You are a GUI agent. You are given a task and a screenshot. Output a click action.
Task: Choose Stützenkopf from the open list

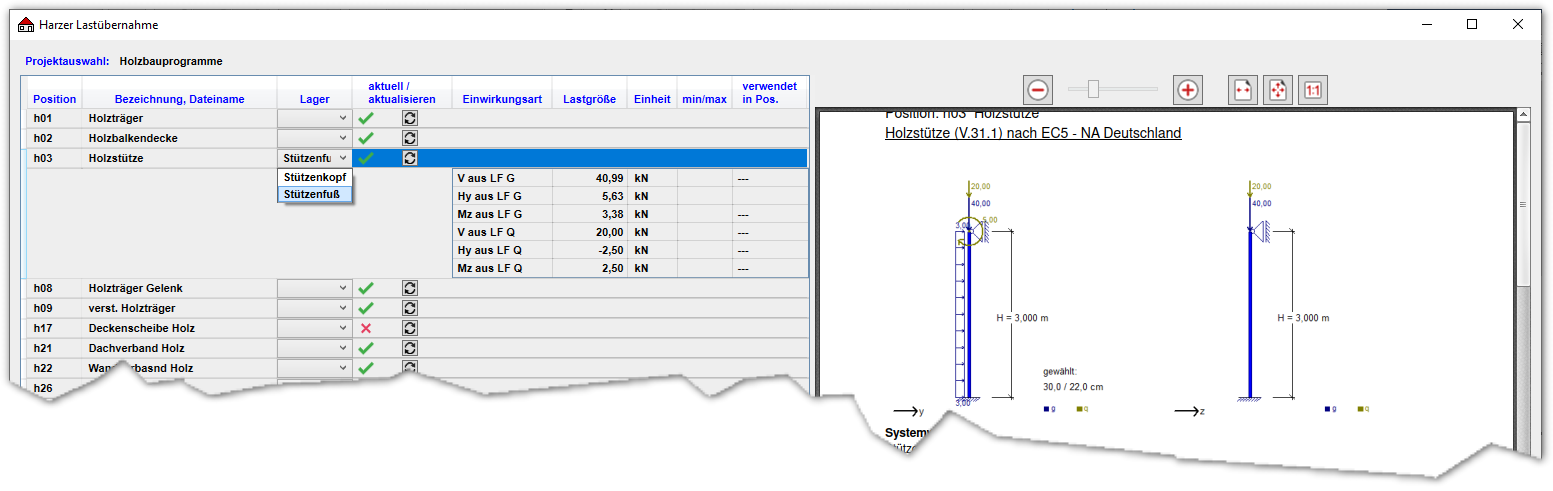(314, 177)
